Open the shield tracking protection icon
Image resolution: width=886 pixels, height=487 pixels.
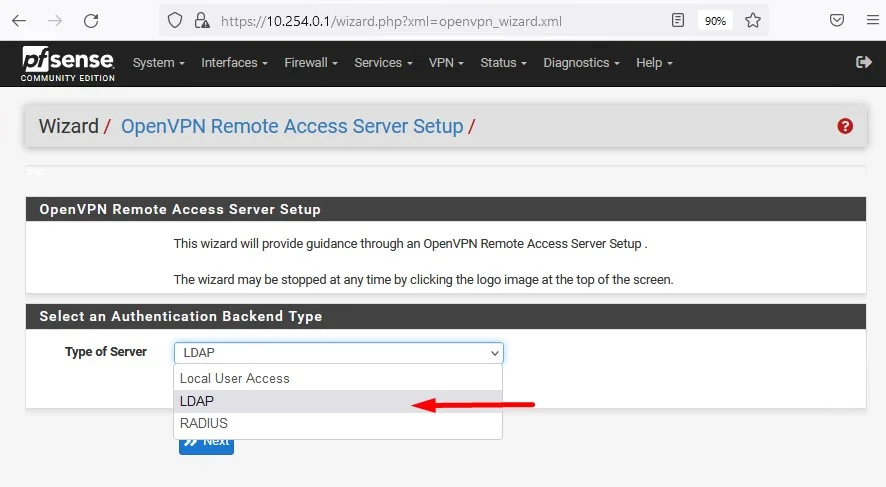175,21
